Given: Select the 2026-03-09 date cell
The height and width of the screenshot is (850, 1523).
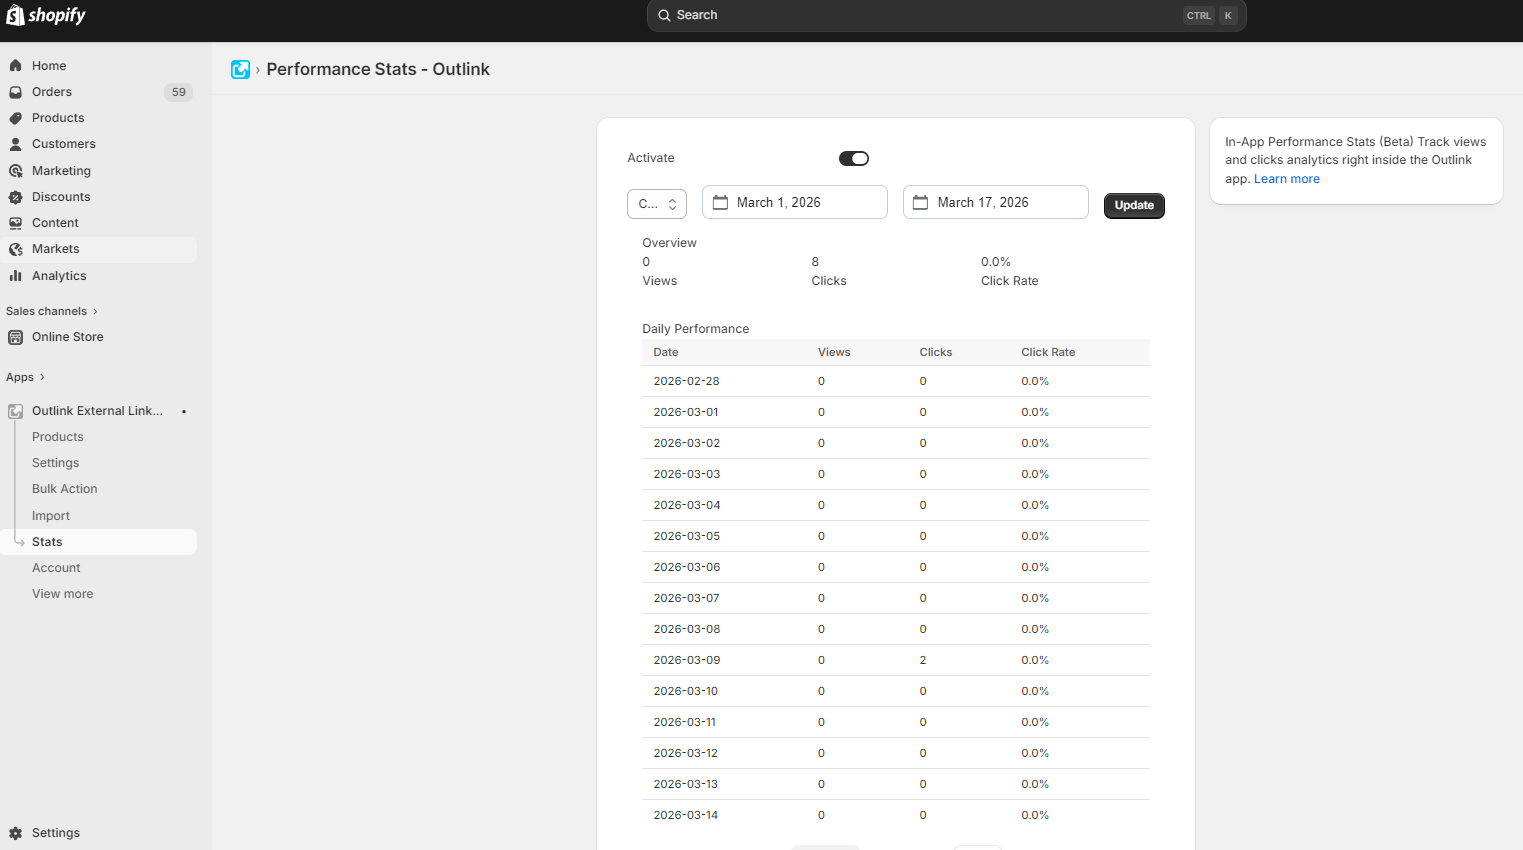Looking at the screenshot, I should [686, 660].
